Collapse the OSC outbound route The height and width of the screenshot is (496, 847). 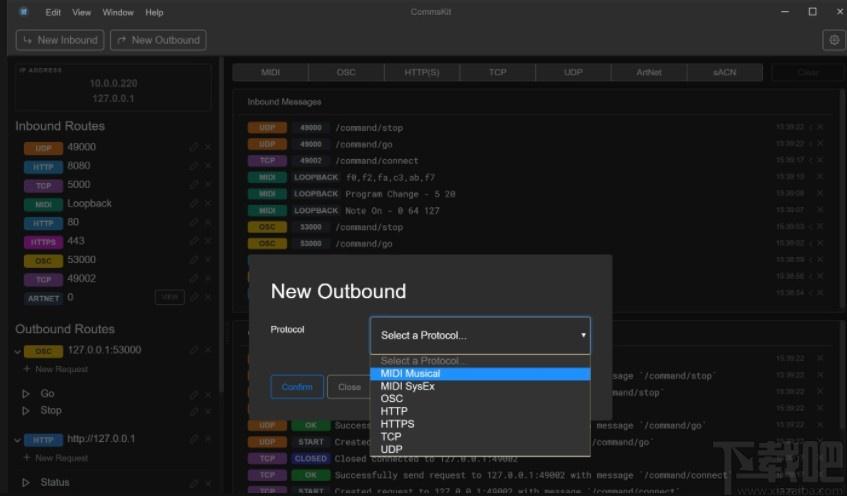[17, 351]
